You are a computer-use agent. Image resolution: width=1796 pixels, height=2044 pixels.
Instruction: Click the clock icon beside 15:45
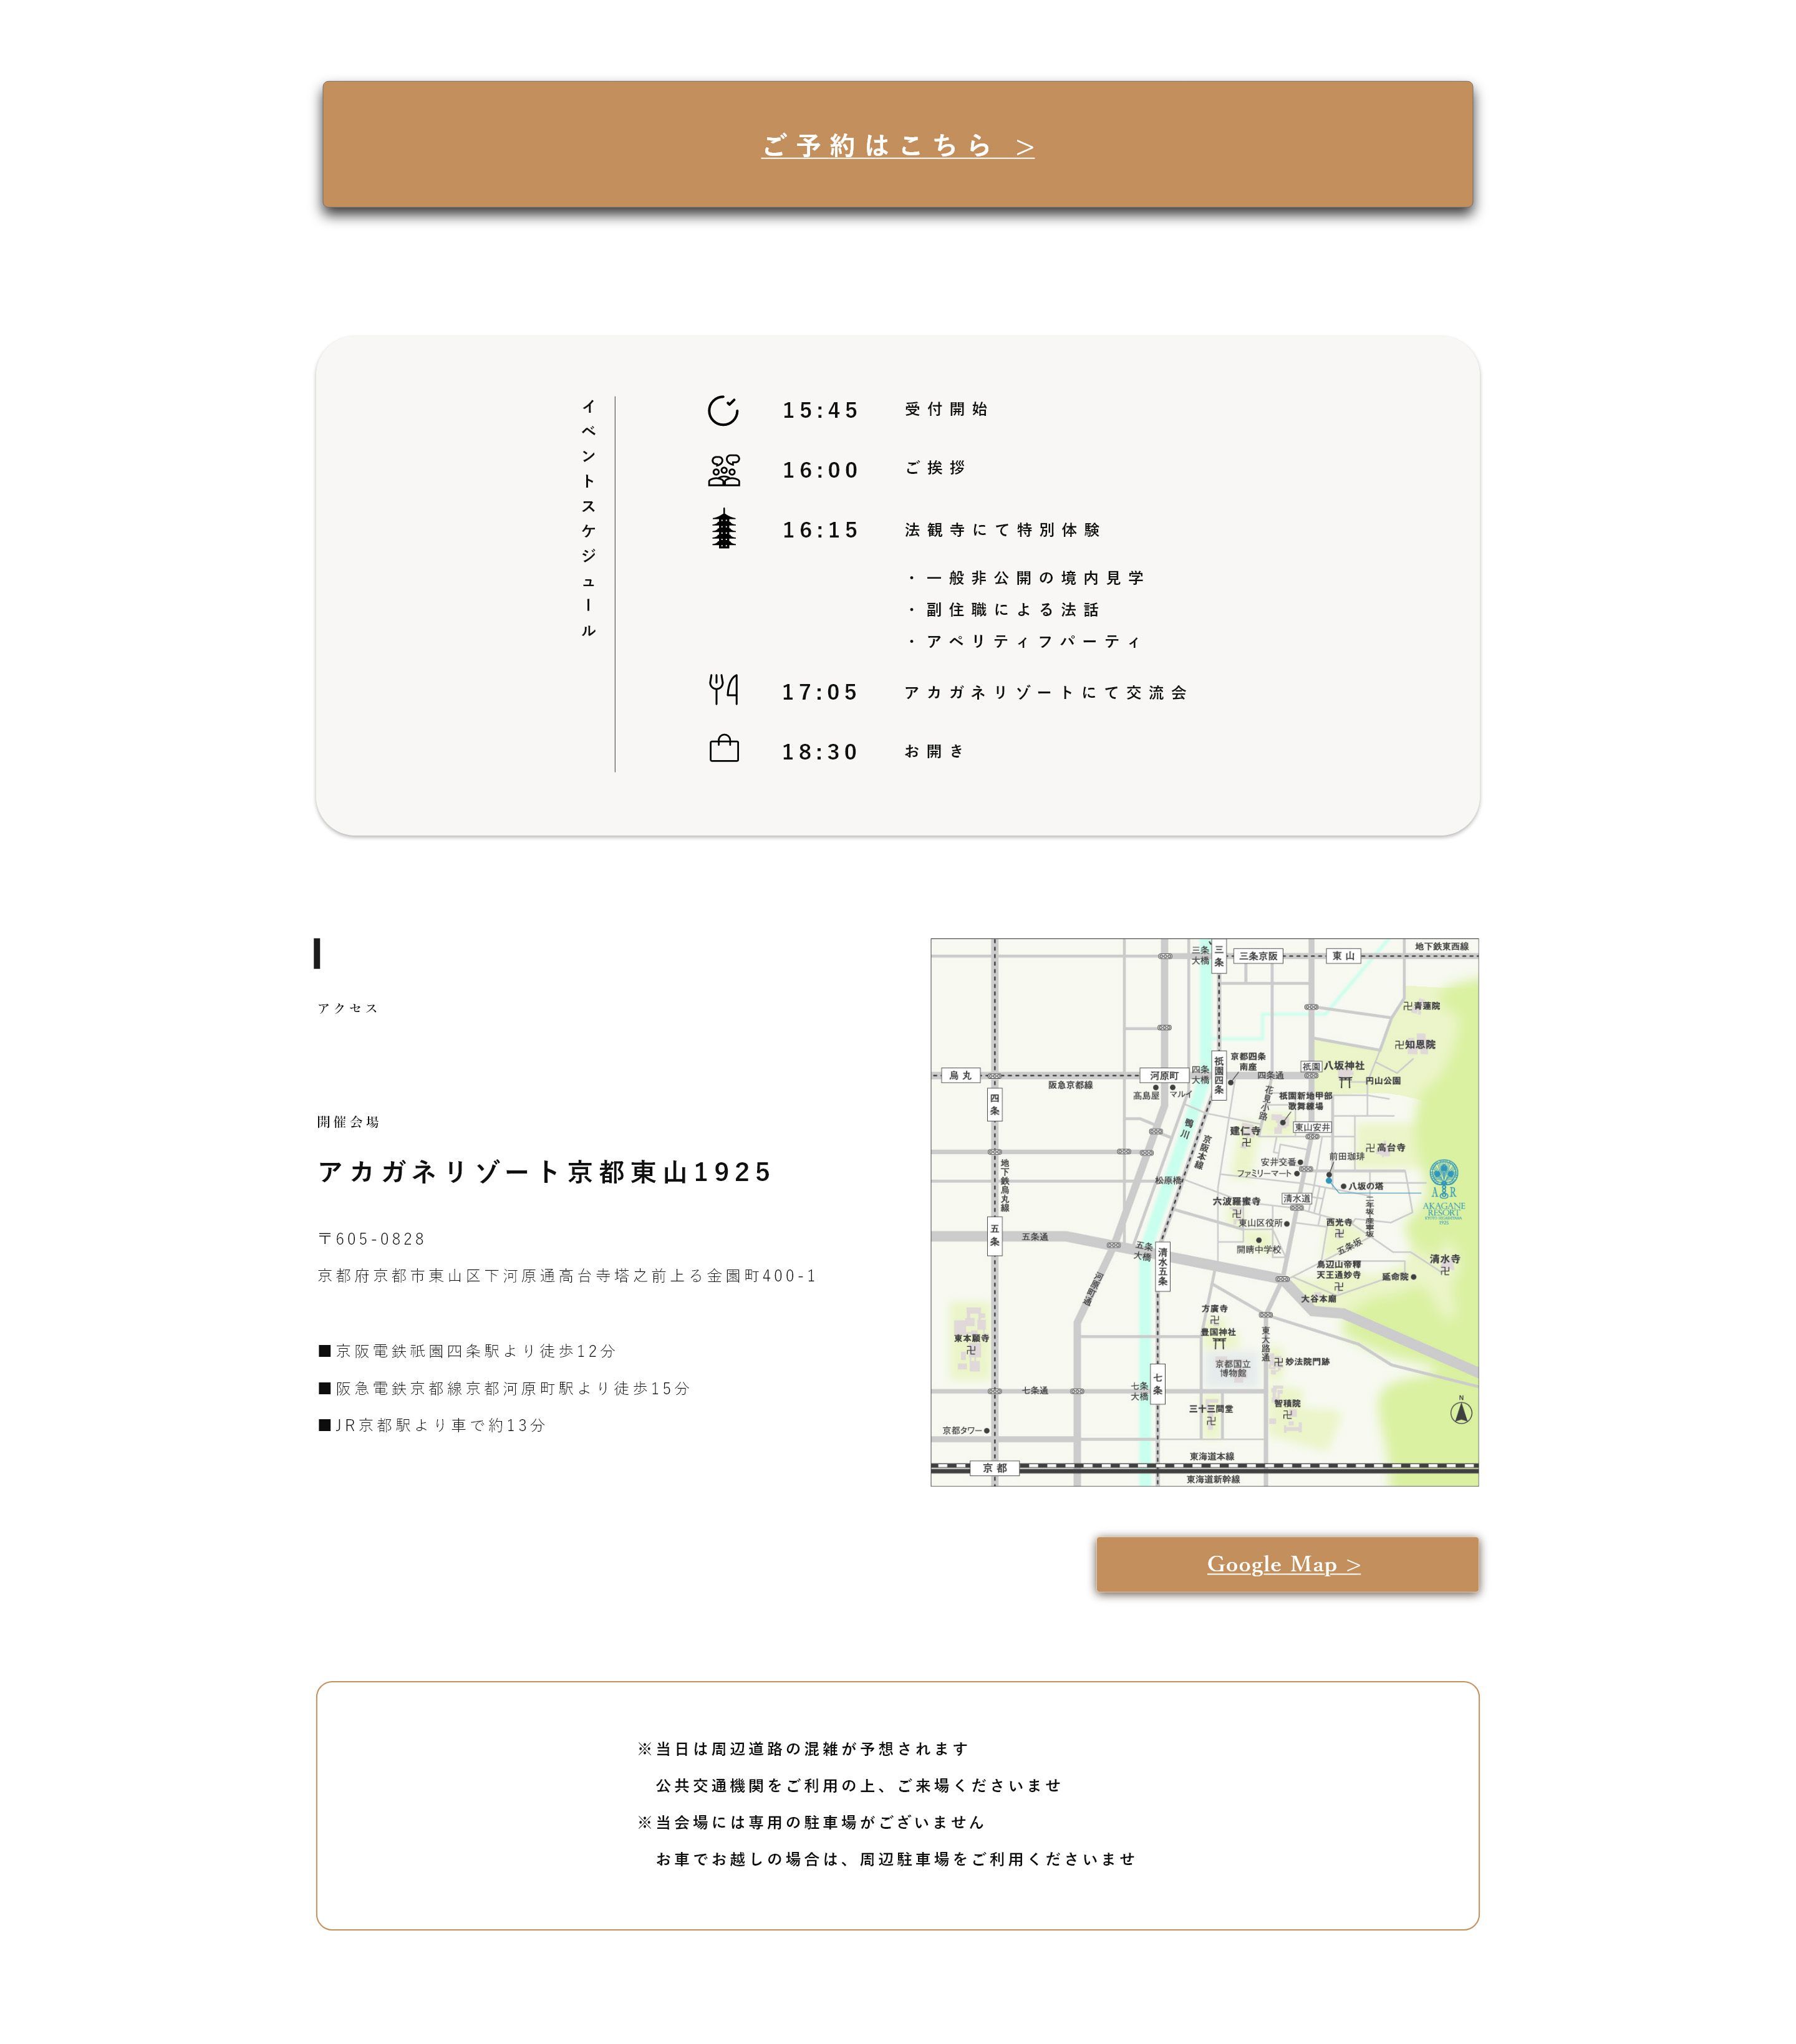(723, 410)
